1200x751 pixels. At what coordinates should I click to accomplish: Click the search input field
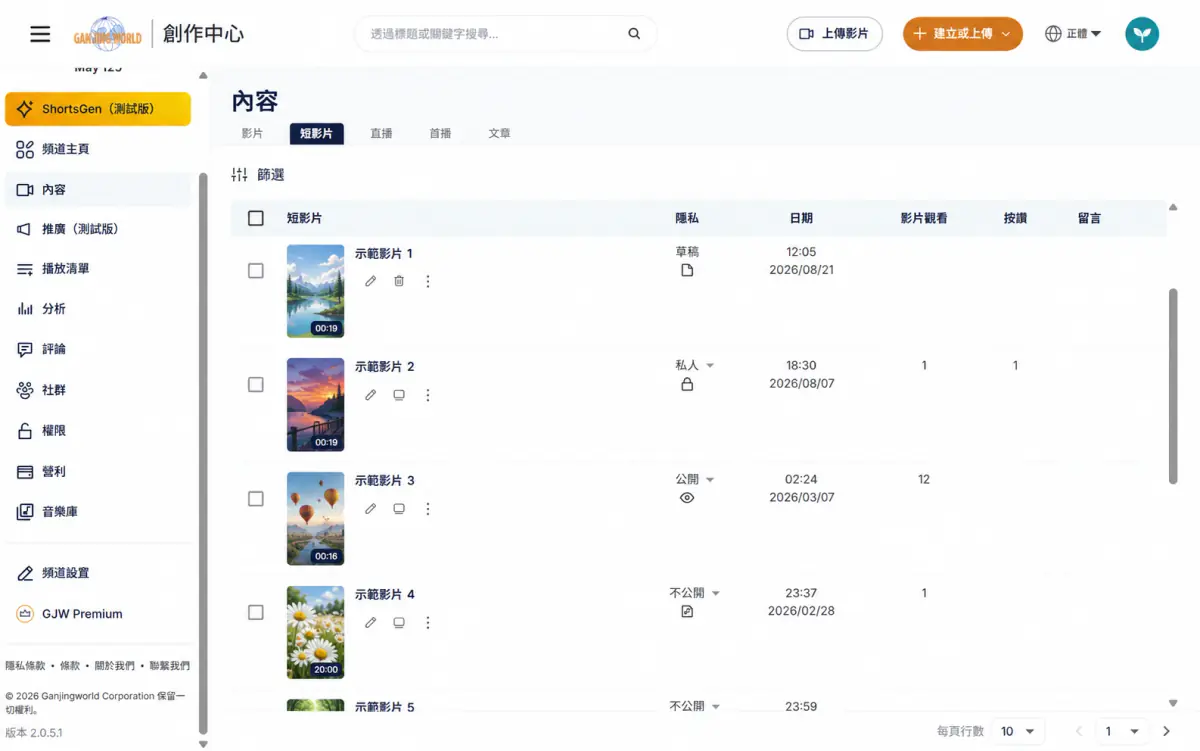point(495,34)
